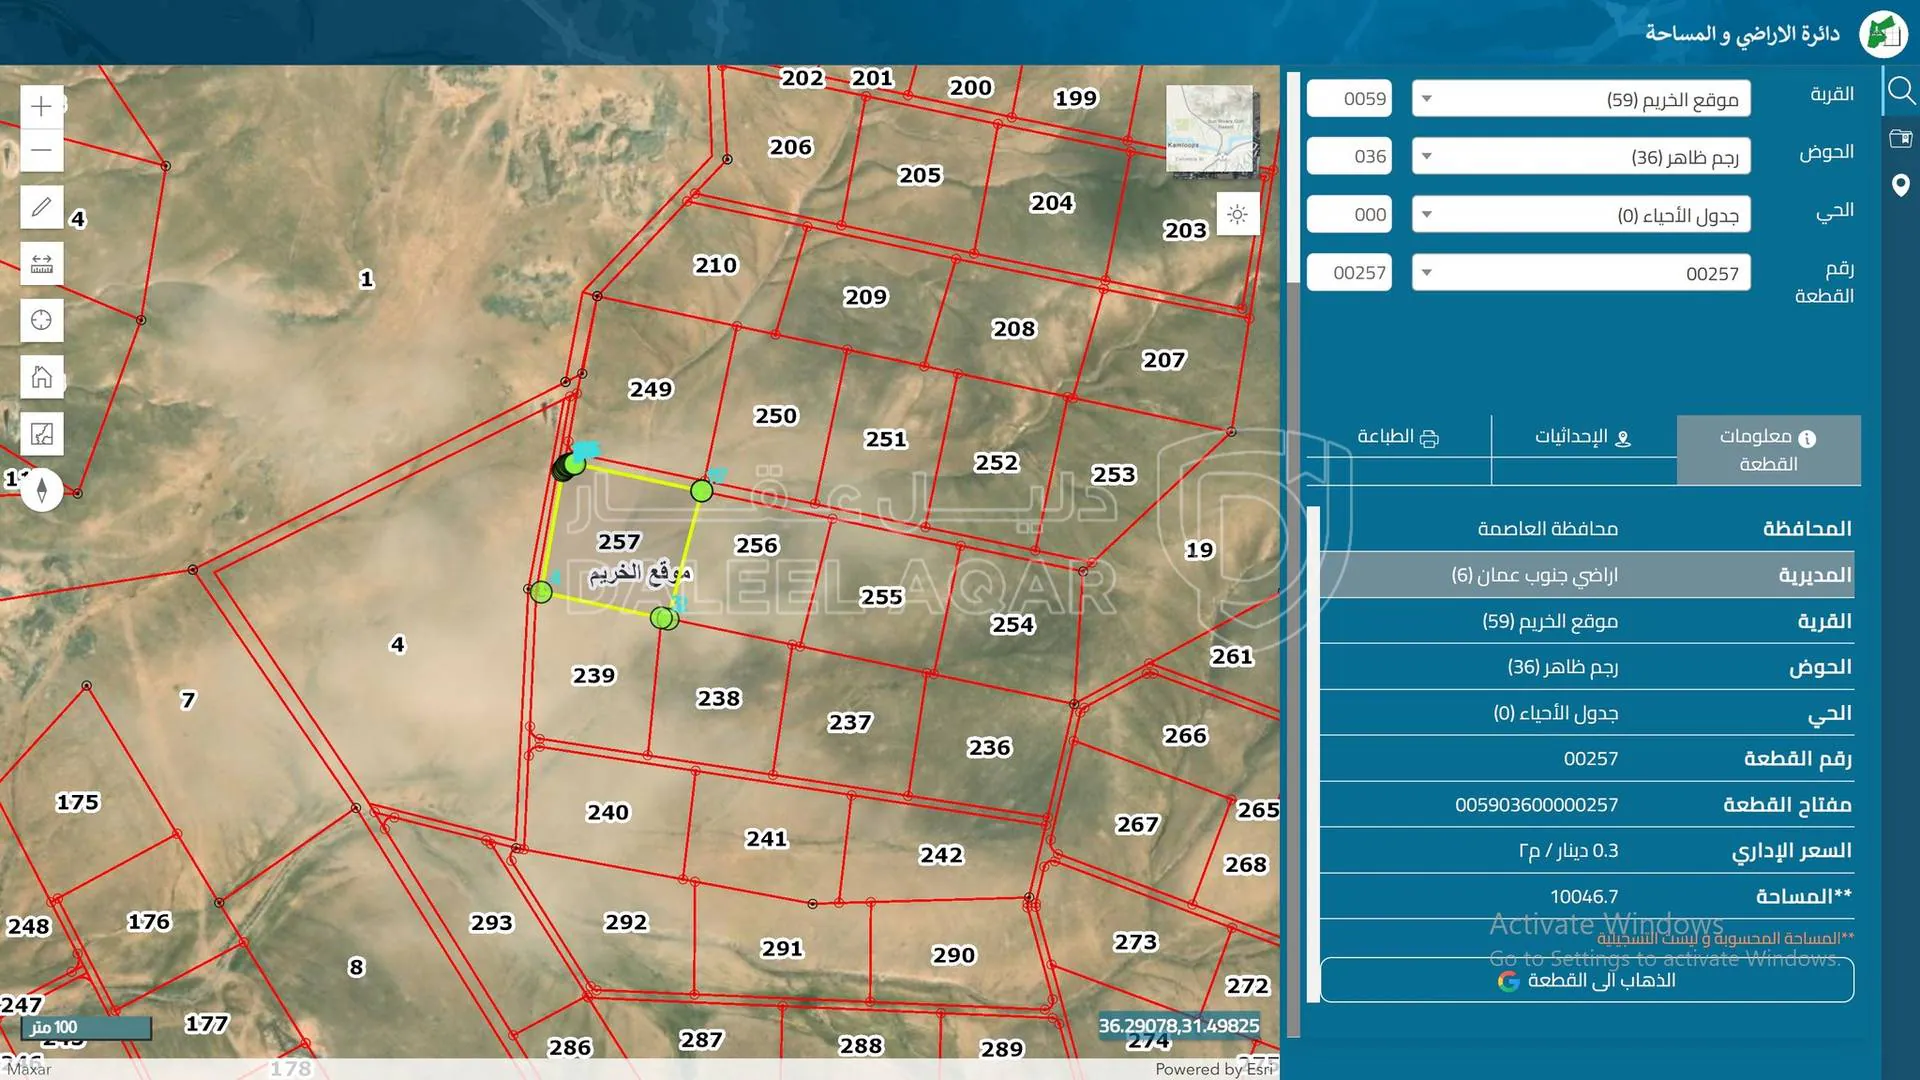Toggle the zoom out control on the map

point(41,149)
